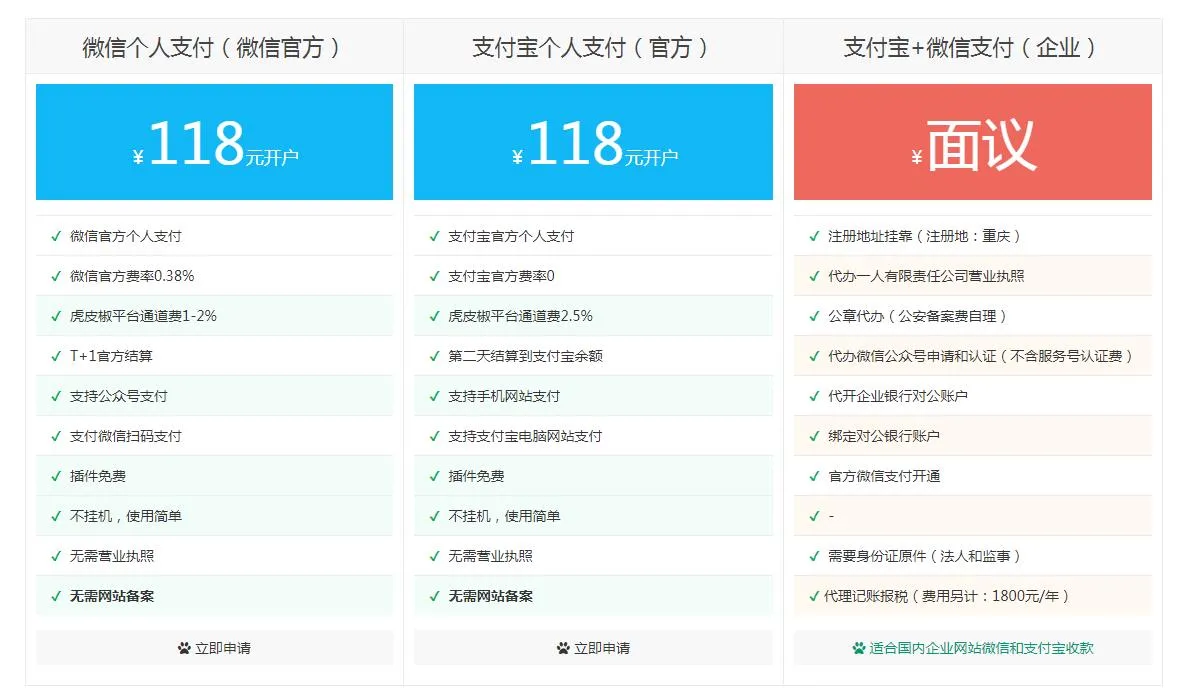Click the paw icon in WeChat column's 立即申请
This screenshot has height=695, width=1188.
tap(184, 648)
